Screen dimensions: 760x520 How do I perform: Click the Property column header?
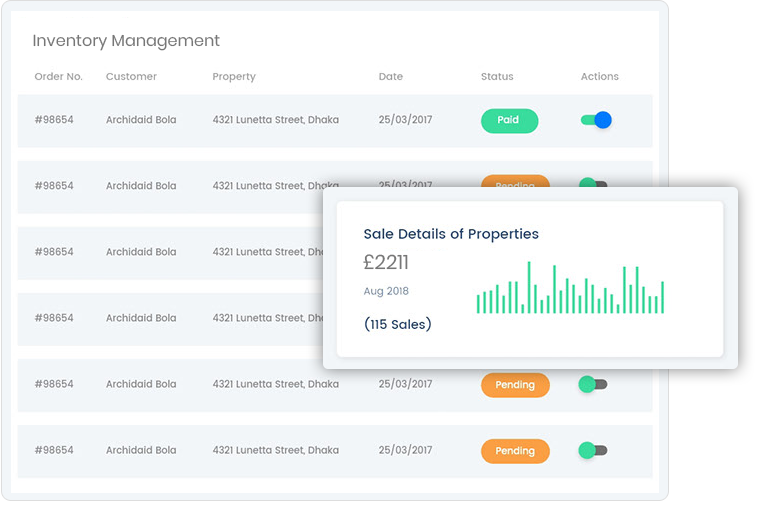pyautogui.click(x=234, y=77)
